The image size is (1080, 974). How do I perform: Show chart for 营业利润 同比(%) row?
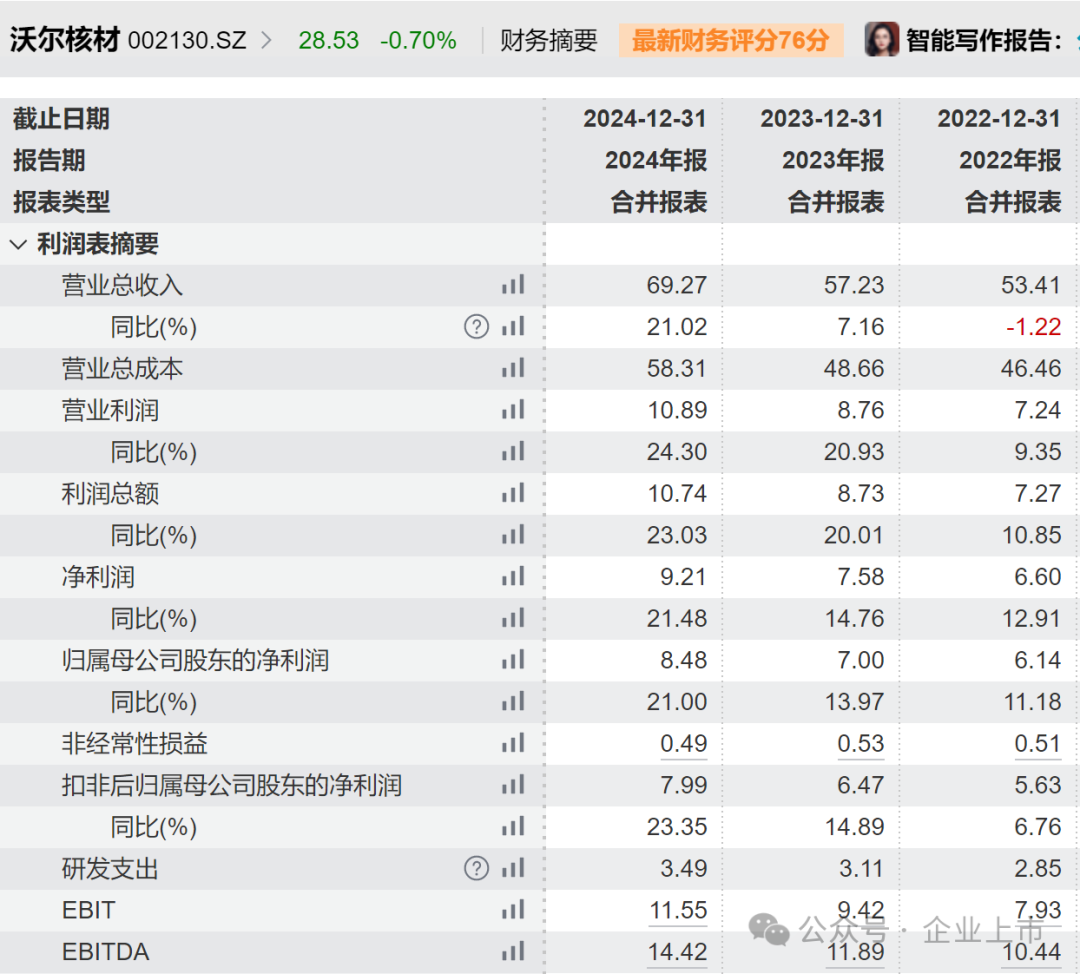(x=513, y=451)
